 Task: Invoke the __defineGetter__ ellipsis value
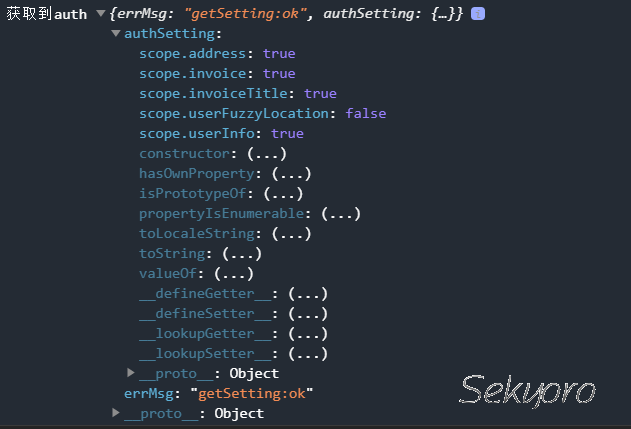308,294
